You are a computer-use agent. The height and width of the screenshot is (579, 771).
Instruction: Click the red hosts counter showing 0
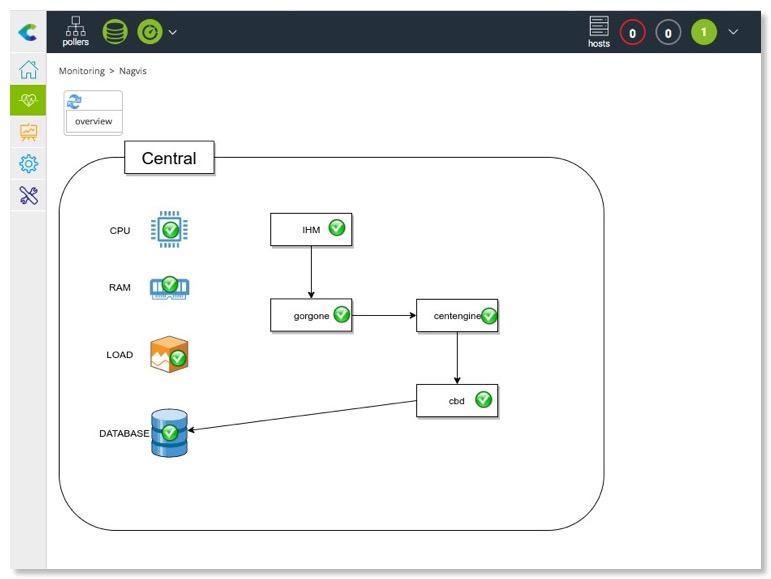[632, 33]
